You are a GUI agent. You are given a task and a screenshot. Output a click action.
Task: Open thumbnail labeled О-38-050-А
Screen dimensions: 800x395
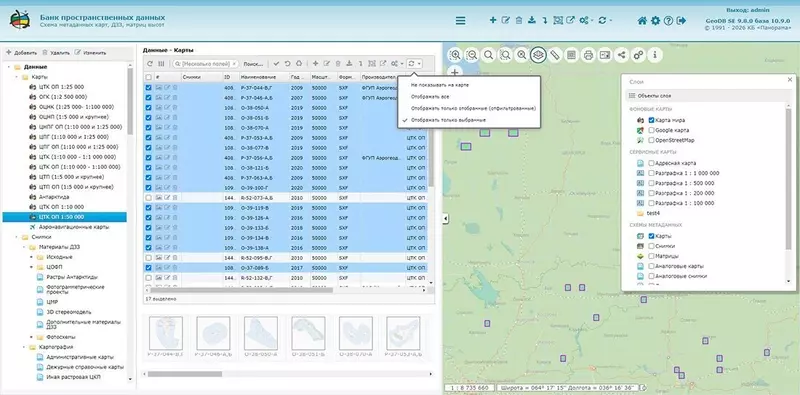[261, 337]
